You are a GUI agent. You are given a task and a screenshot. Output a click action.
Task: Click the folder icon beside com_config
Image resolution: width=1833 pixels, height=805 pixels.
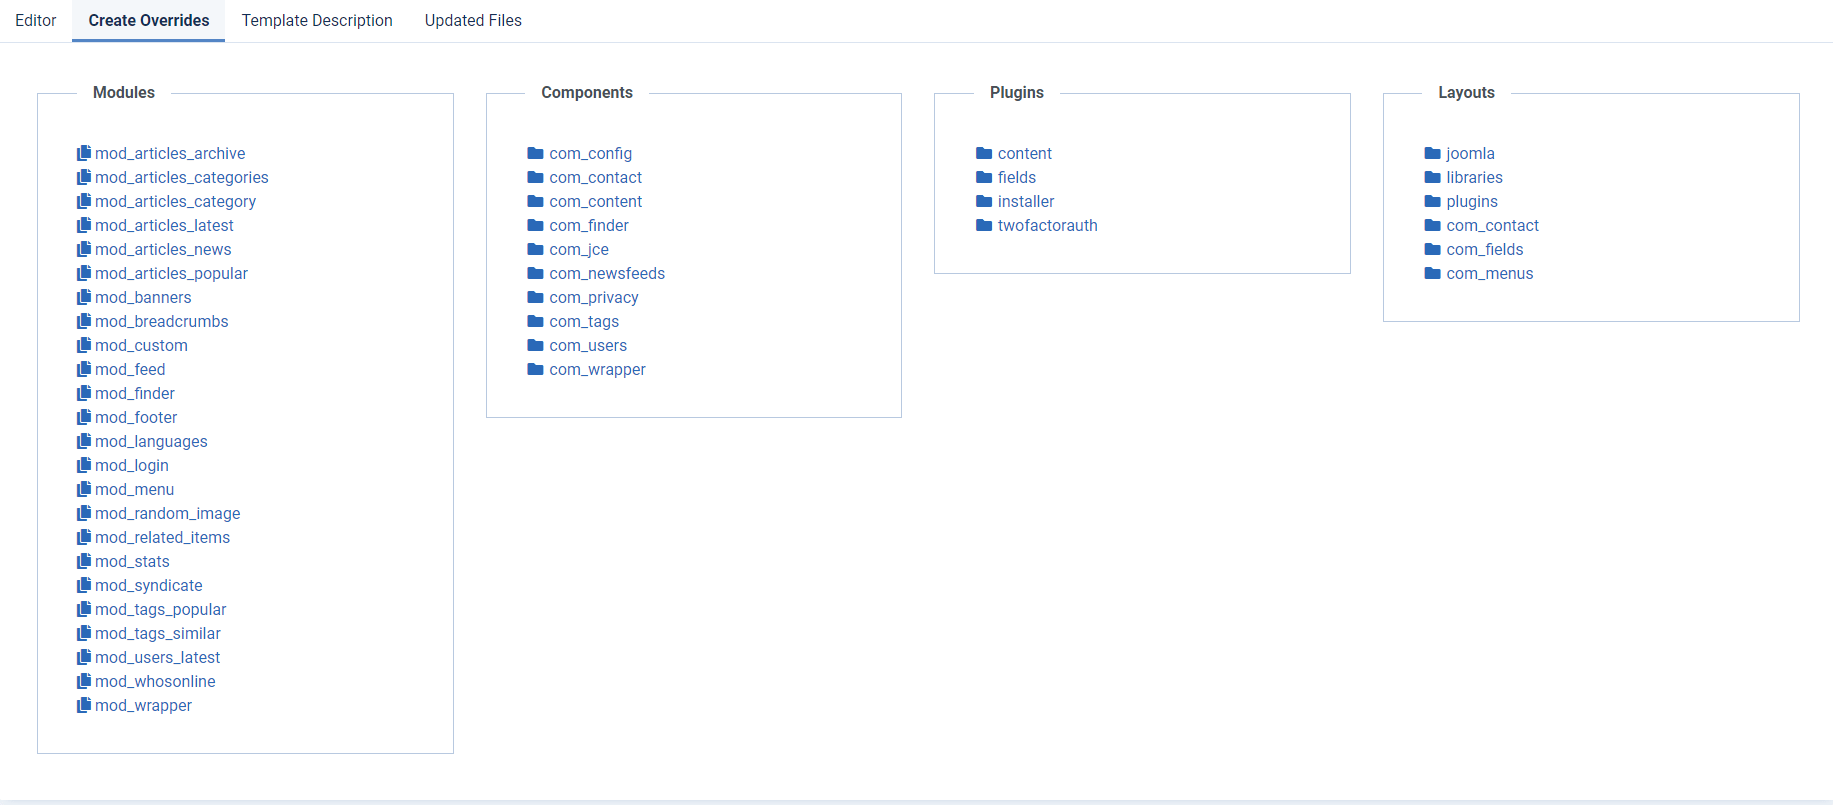[535, 153]
